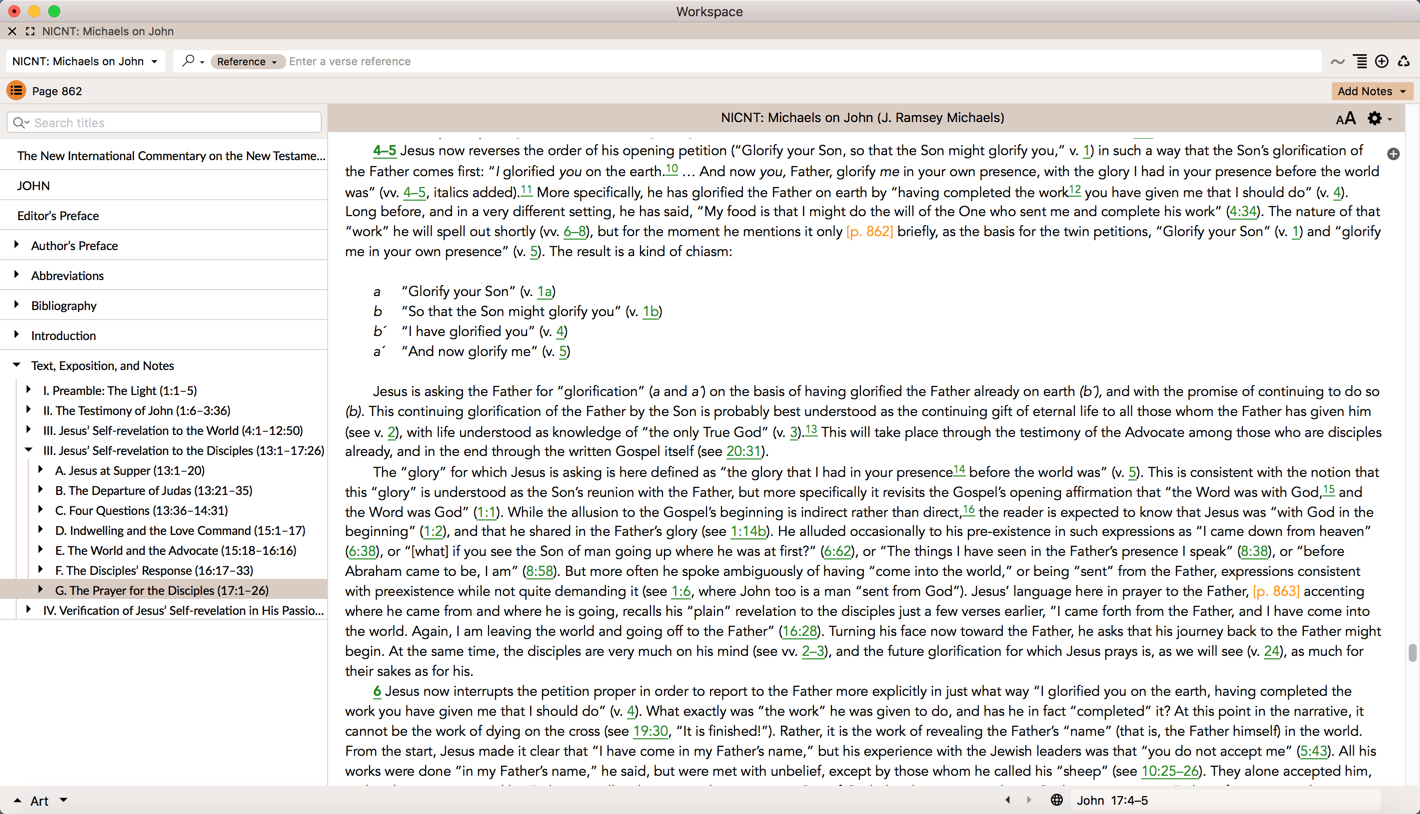Screen dimensions: 1420x814
Task: Click the recycle icon in the top toolbar
Action: pos(1404,61)
